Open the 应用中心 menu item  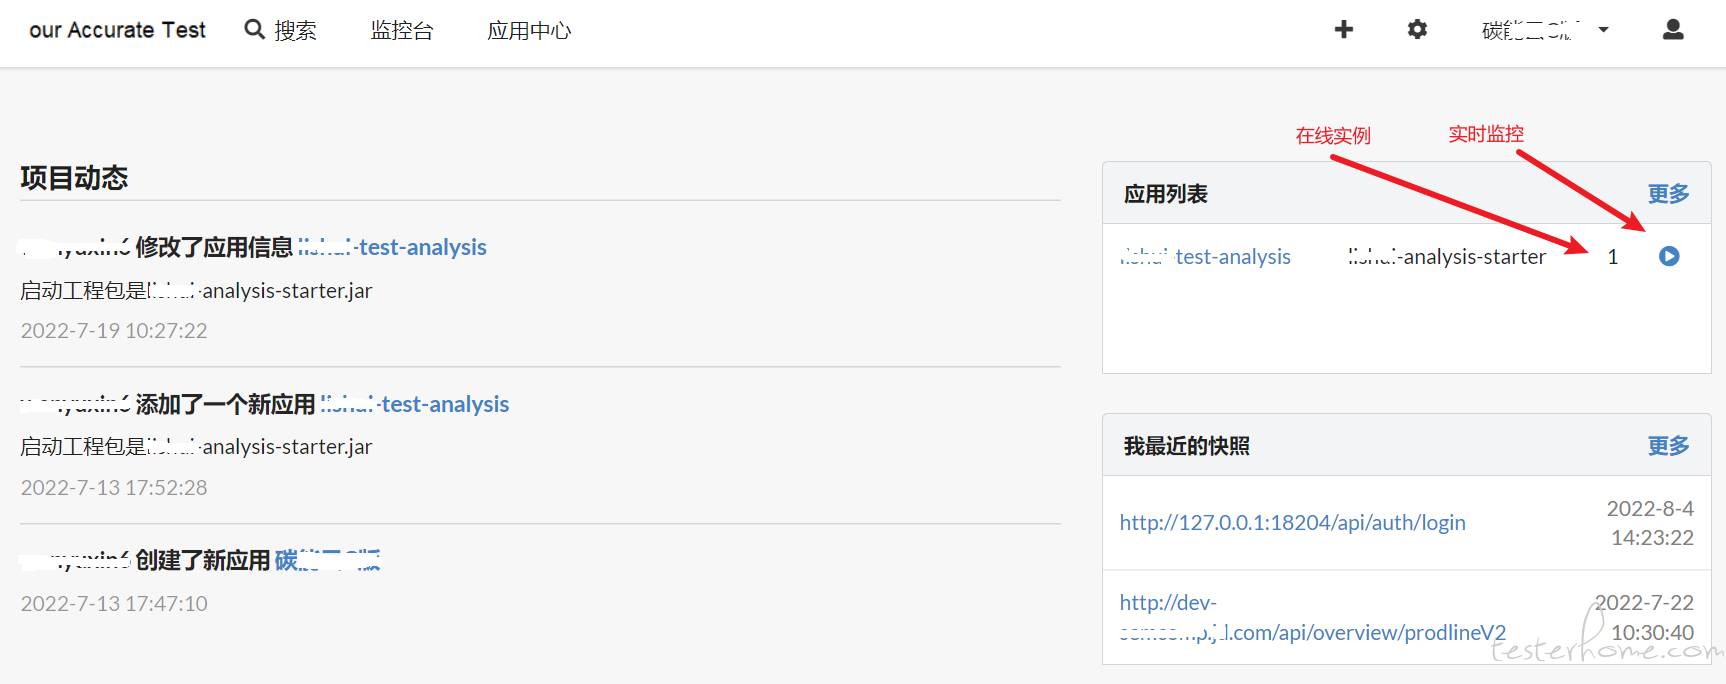(529, 31)
